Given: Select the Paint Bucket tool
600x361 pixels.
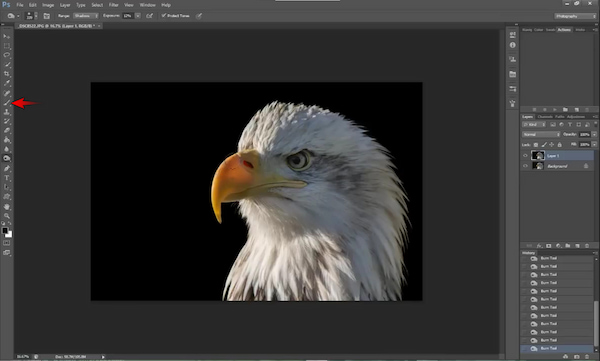Looking at the screenshot, I should tap(7, 140).
